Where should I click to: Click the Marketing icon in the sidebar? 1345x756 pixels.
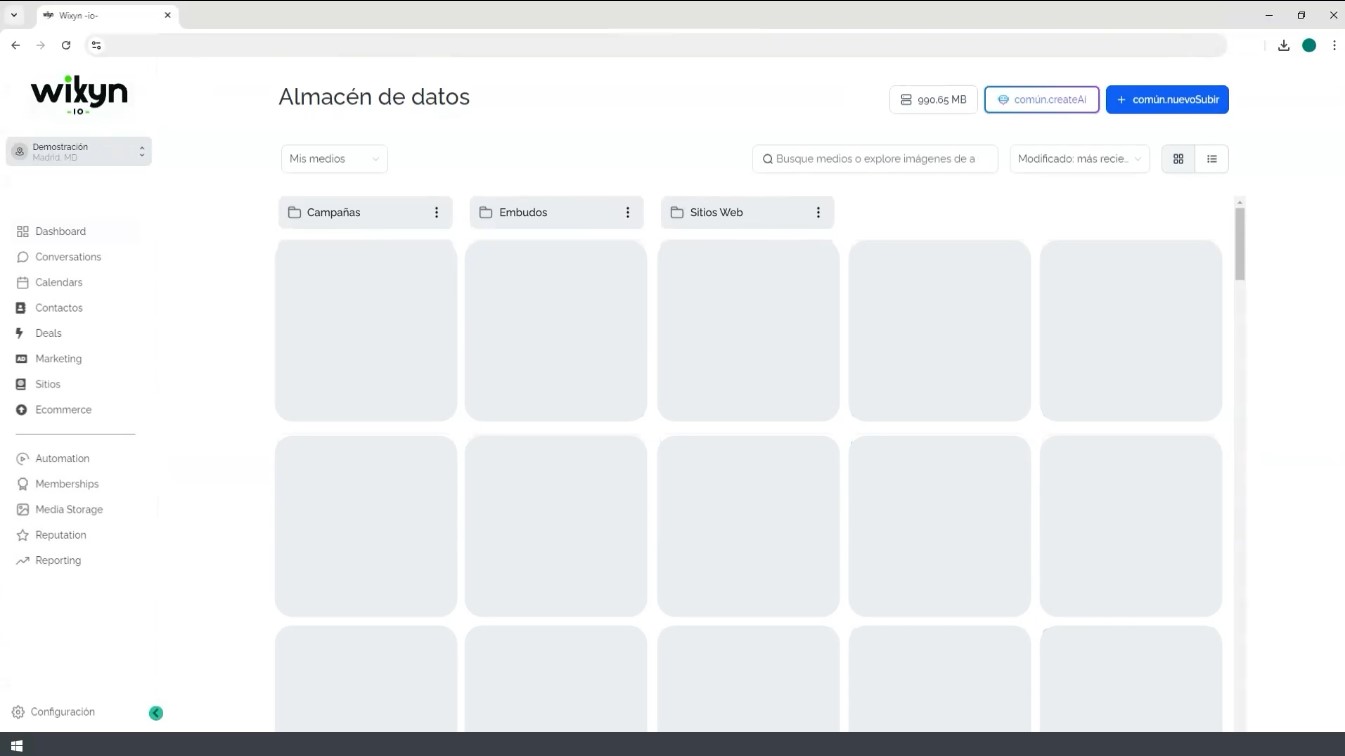point(21,359)
